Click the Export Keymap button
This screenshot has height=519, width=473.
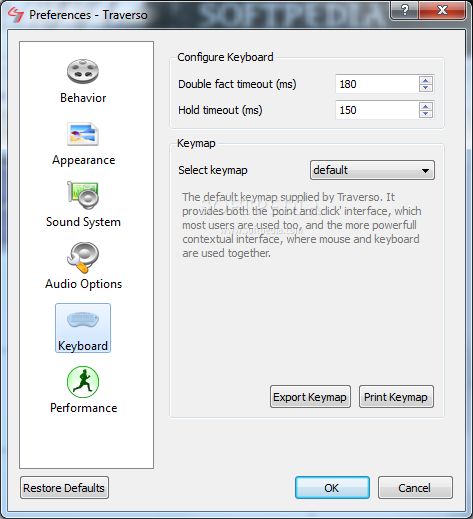(310, 397)
